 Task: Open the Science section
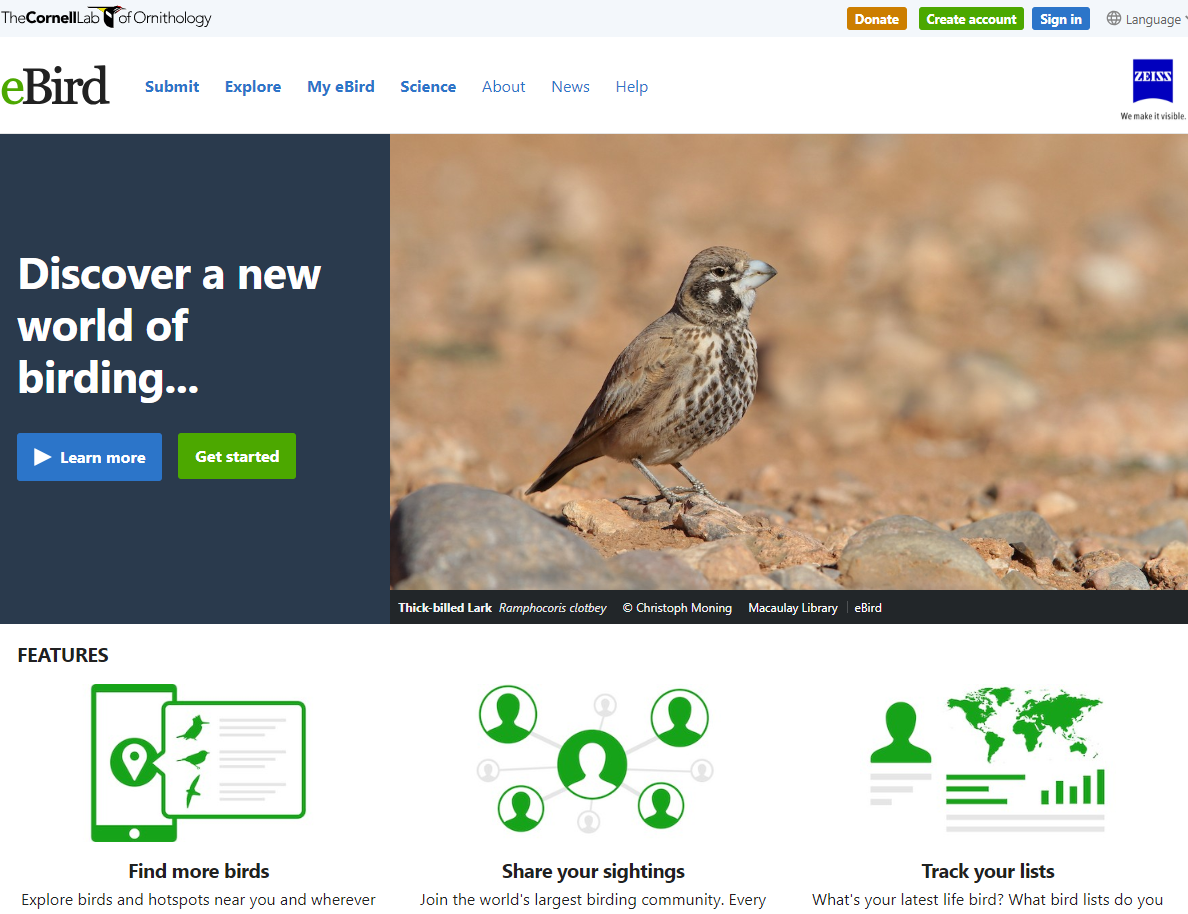tap(428, 86)
